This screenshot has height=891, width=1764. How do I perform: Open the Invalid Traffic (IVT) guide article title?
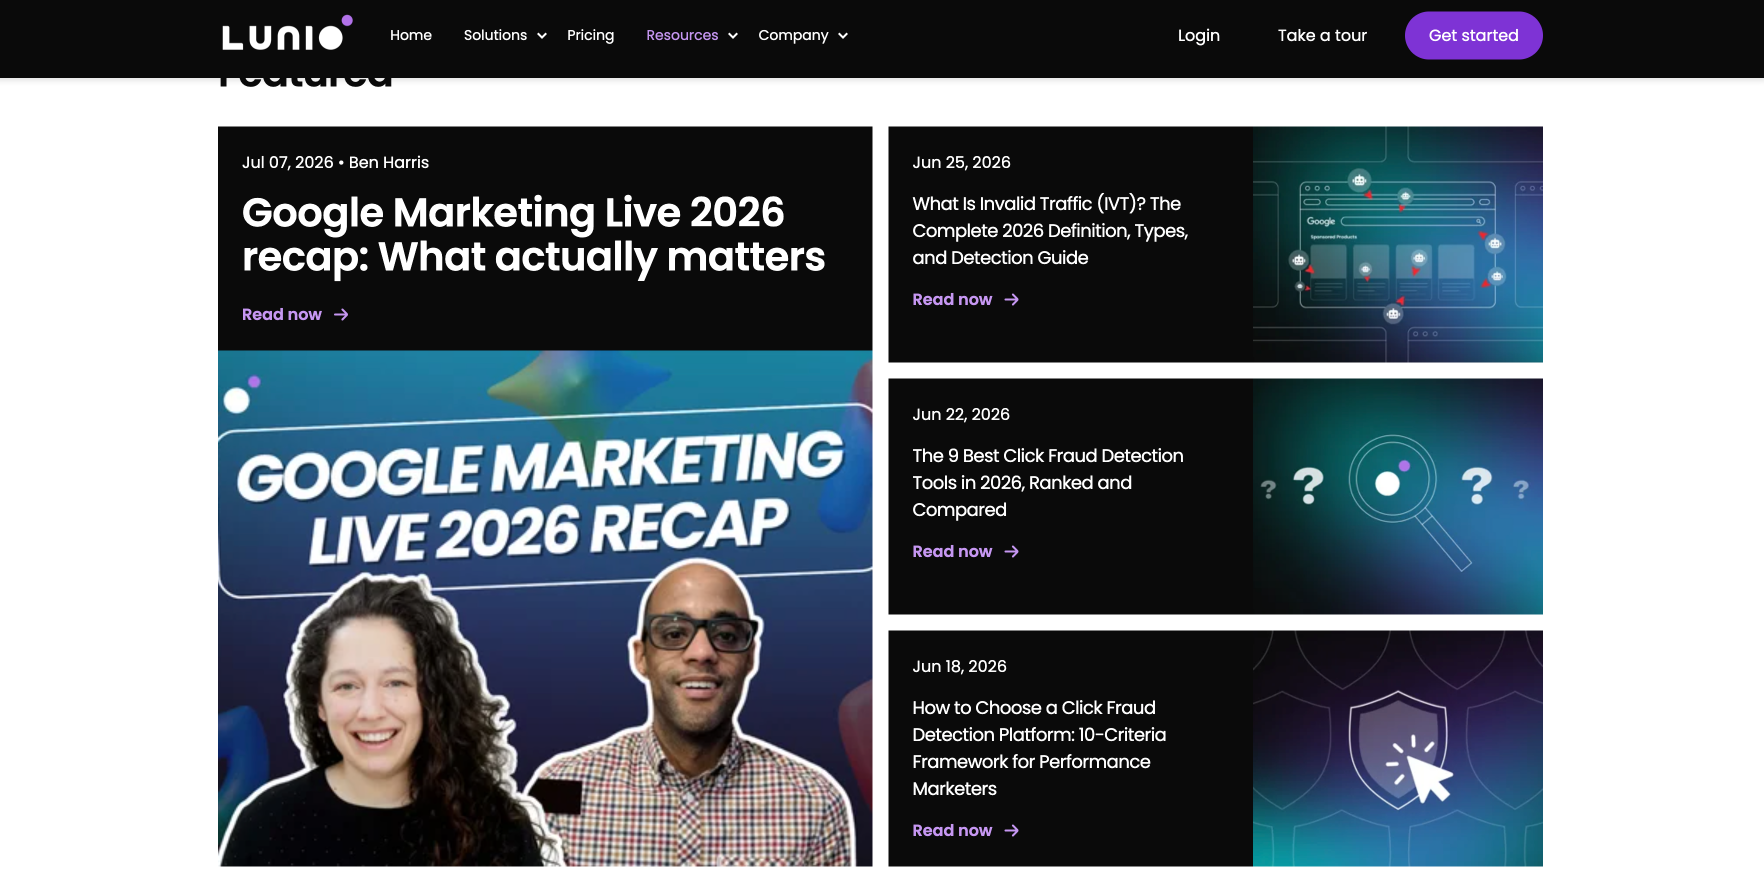point(1050,230)
